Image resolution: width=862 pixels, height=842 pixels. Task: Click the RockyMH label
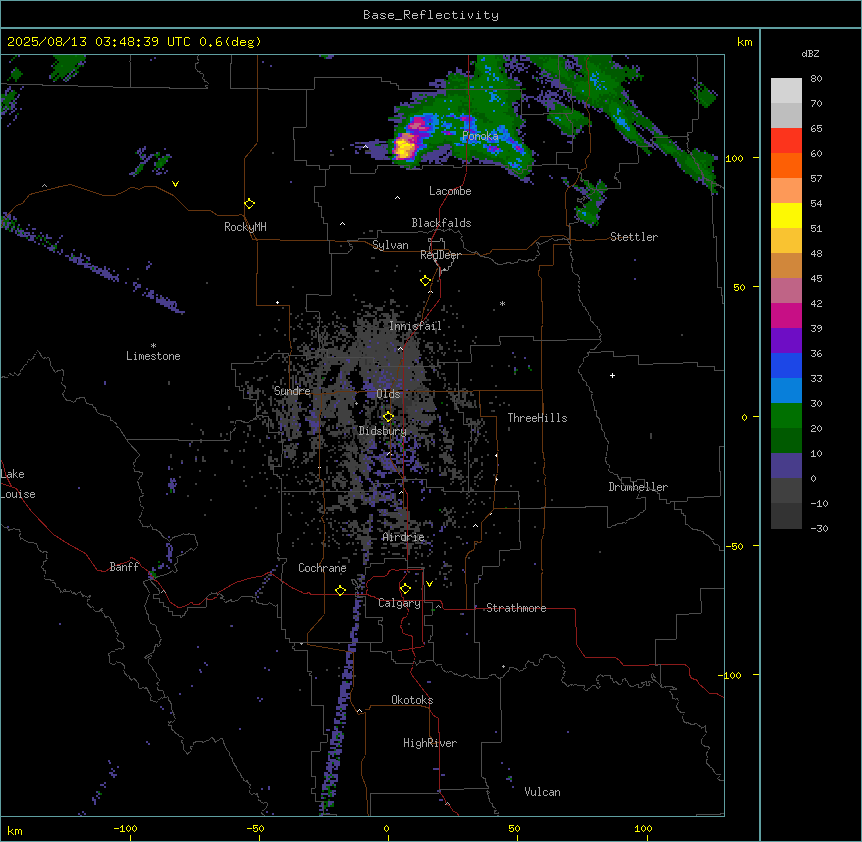245,227
